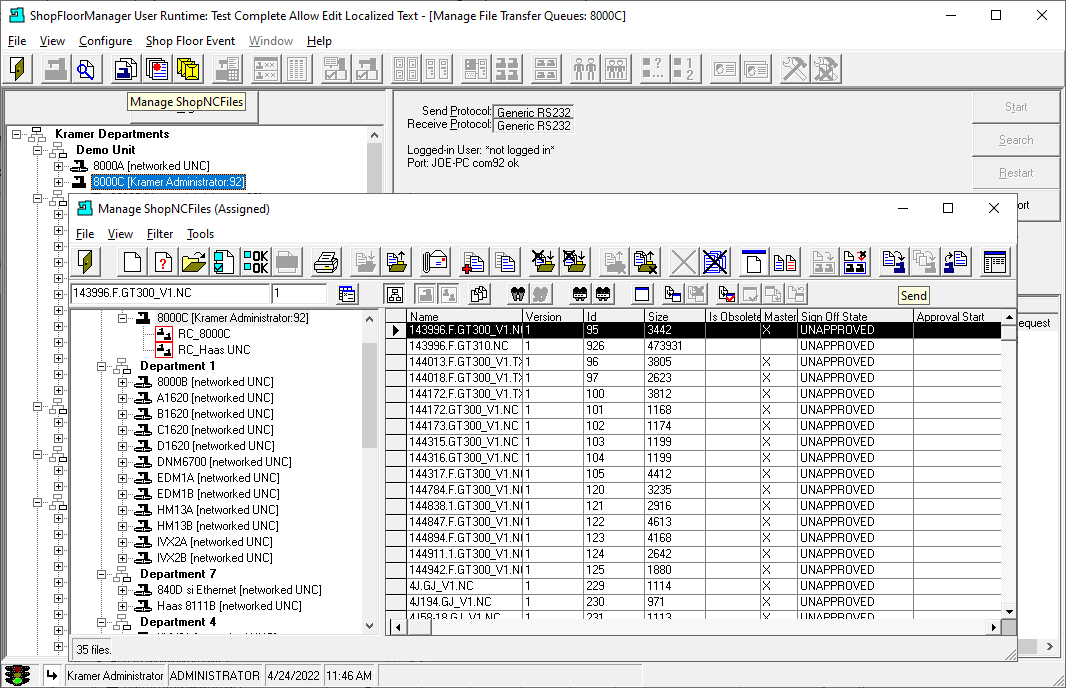
Task: Collapse the Kramer Departments tree node
Action: pyautogui.click(x=16, y=134)
